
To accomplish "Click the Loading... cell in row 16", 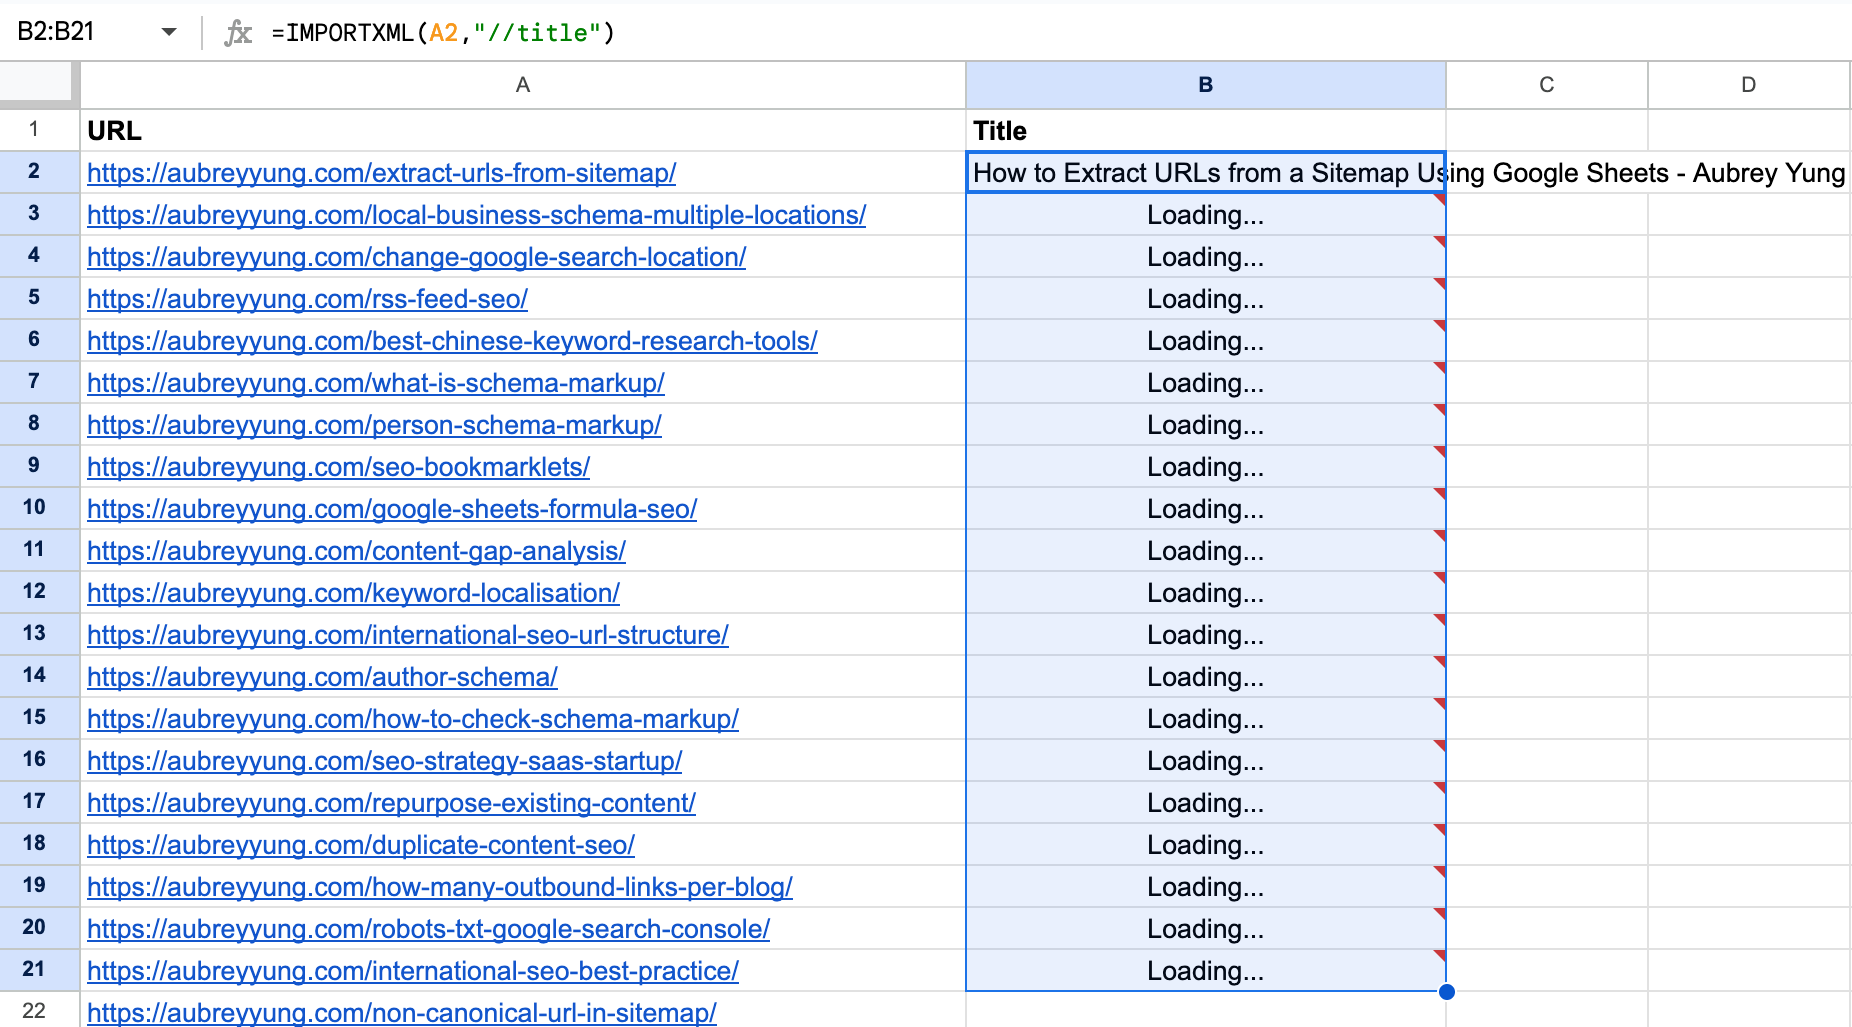I will 1206,761.
